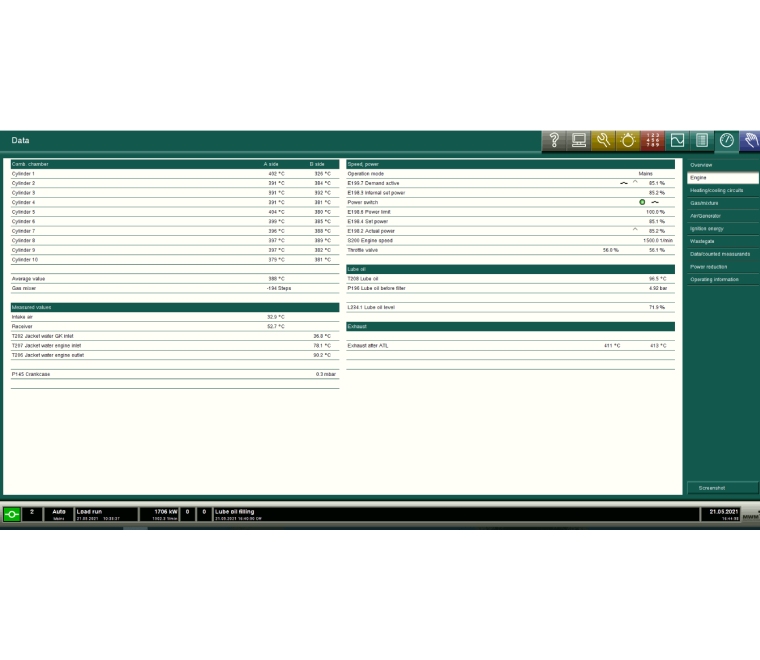Viewport: 760px width, 660px height.
Task: Open the trend curve graph icon
Action: pyautogui.click(x=677, y=140)
